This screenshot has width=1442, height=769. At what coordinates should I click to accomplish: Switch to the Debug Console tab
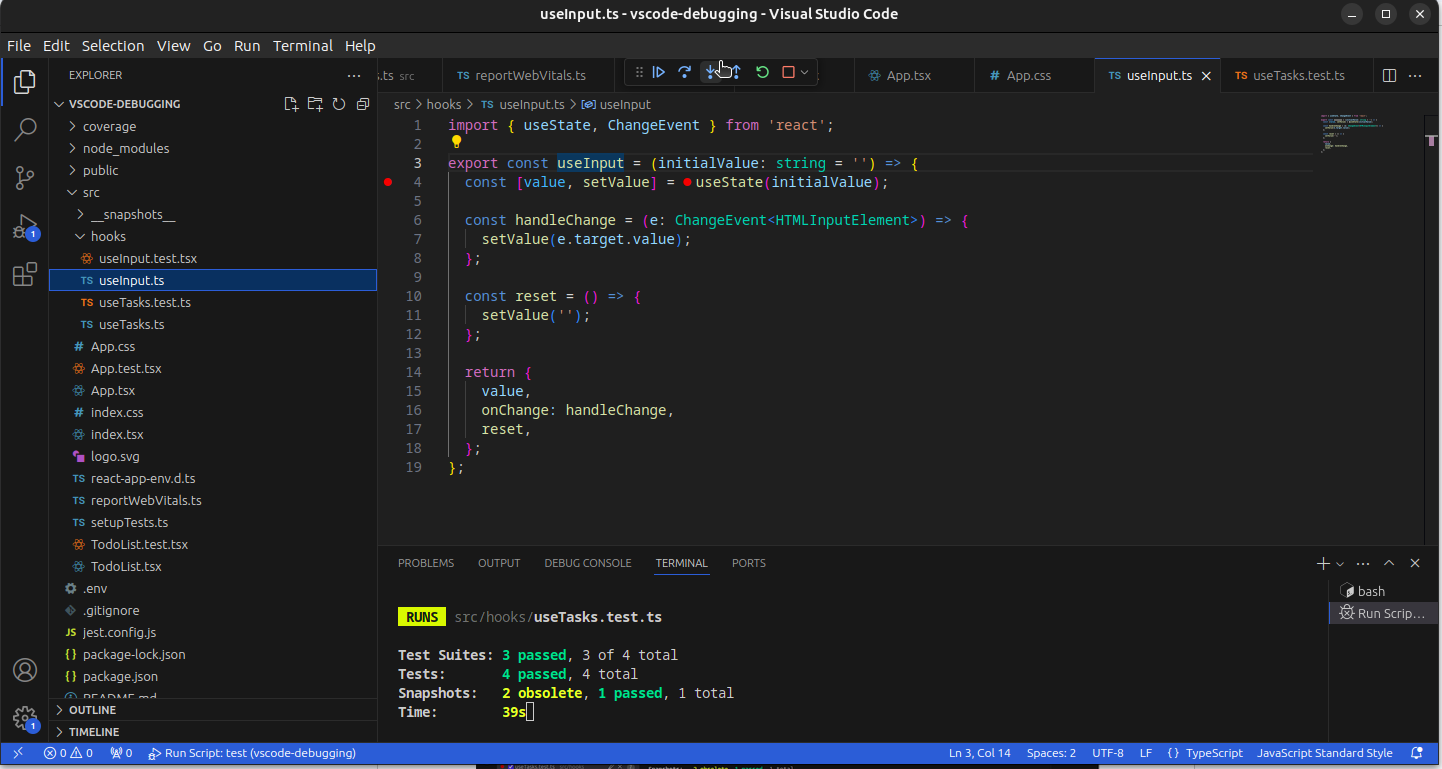pyautogui.click(x=587, y=563)
